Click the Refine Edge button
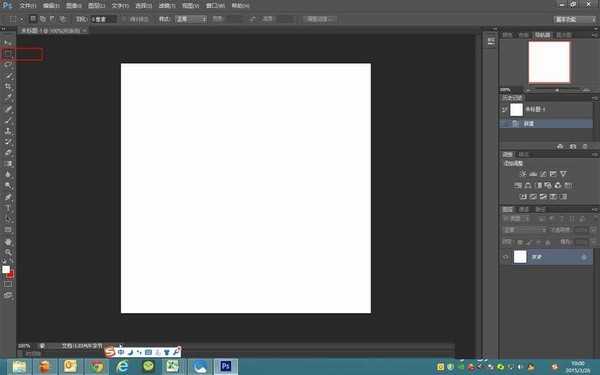Viewport: 600px width, 375px height. pyautogui.click(x=320, y=19)
